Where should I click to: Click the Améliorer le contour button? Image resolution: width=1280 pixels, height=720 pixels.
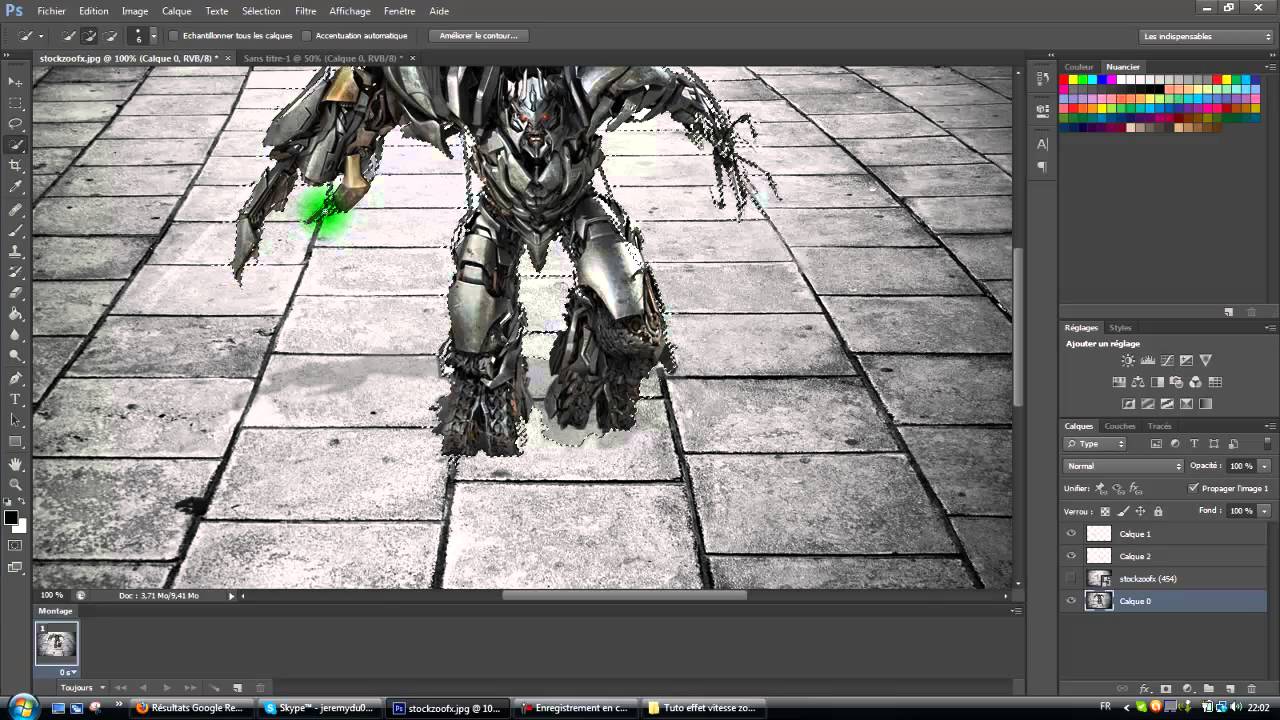click(478, 36)
